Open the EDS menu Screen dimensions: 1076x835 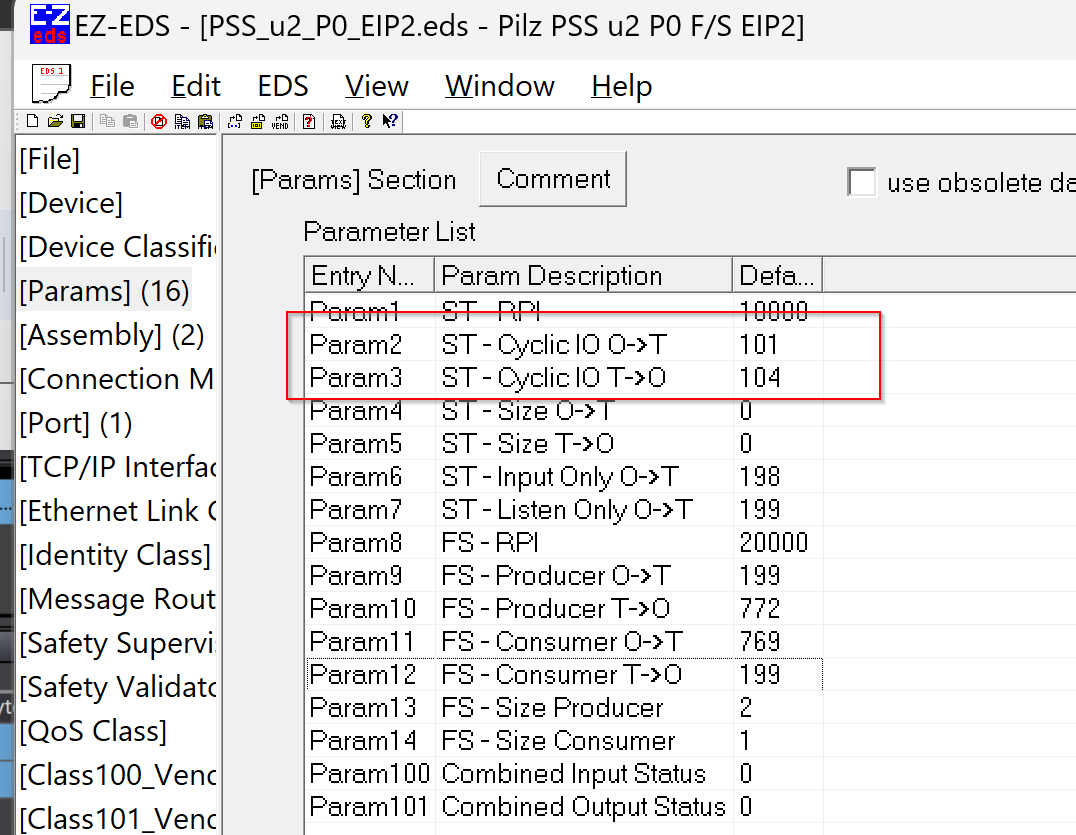click(283, 86)
